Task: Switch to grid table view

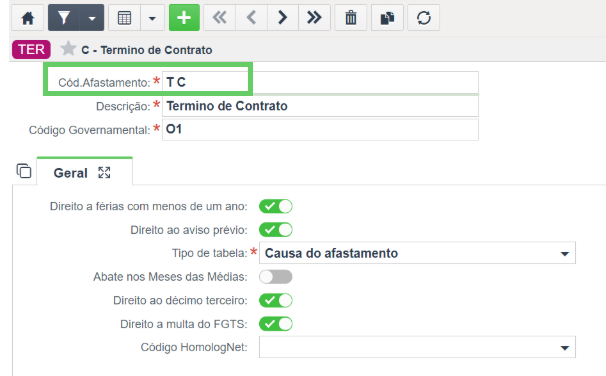Action: [124, 18]
